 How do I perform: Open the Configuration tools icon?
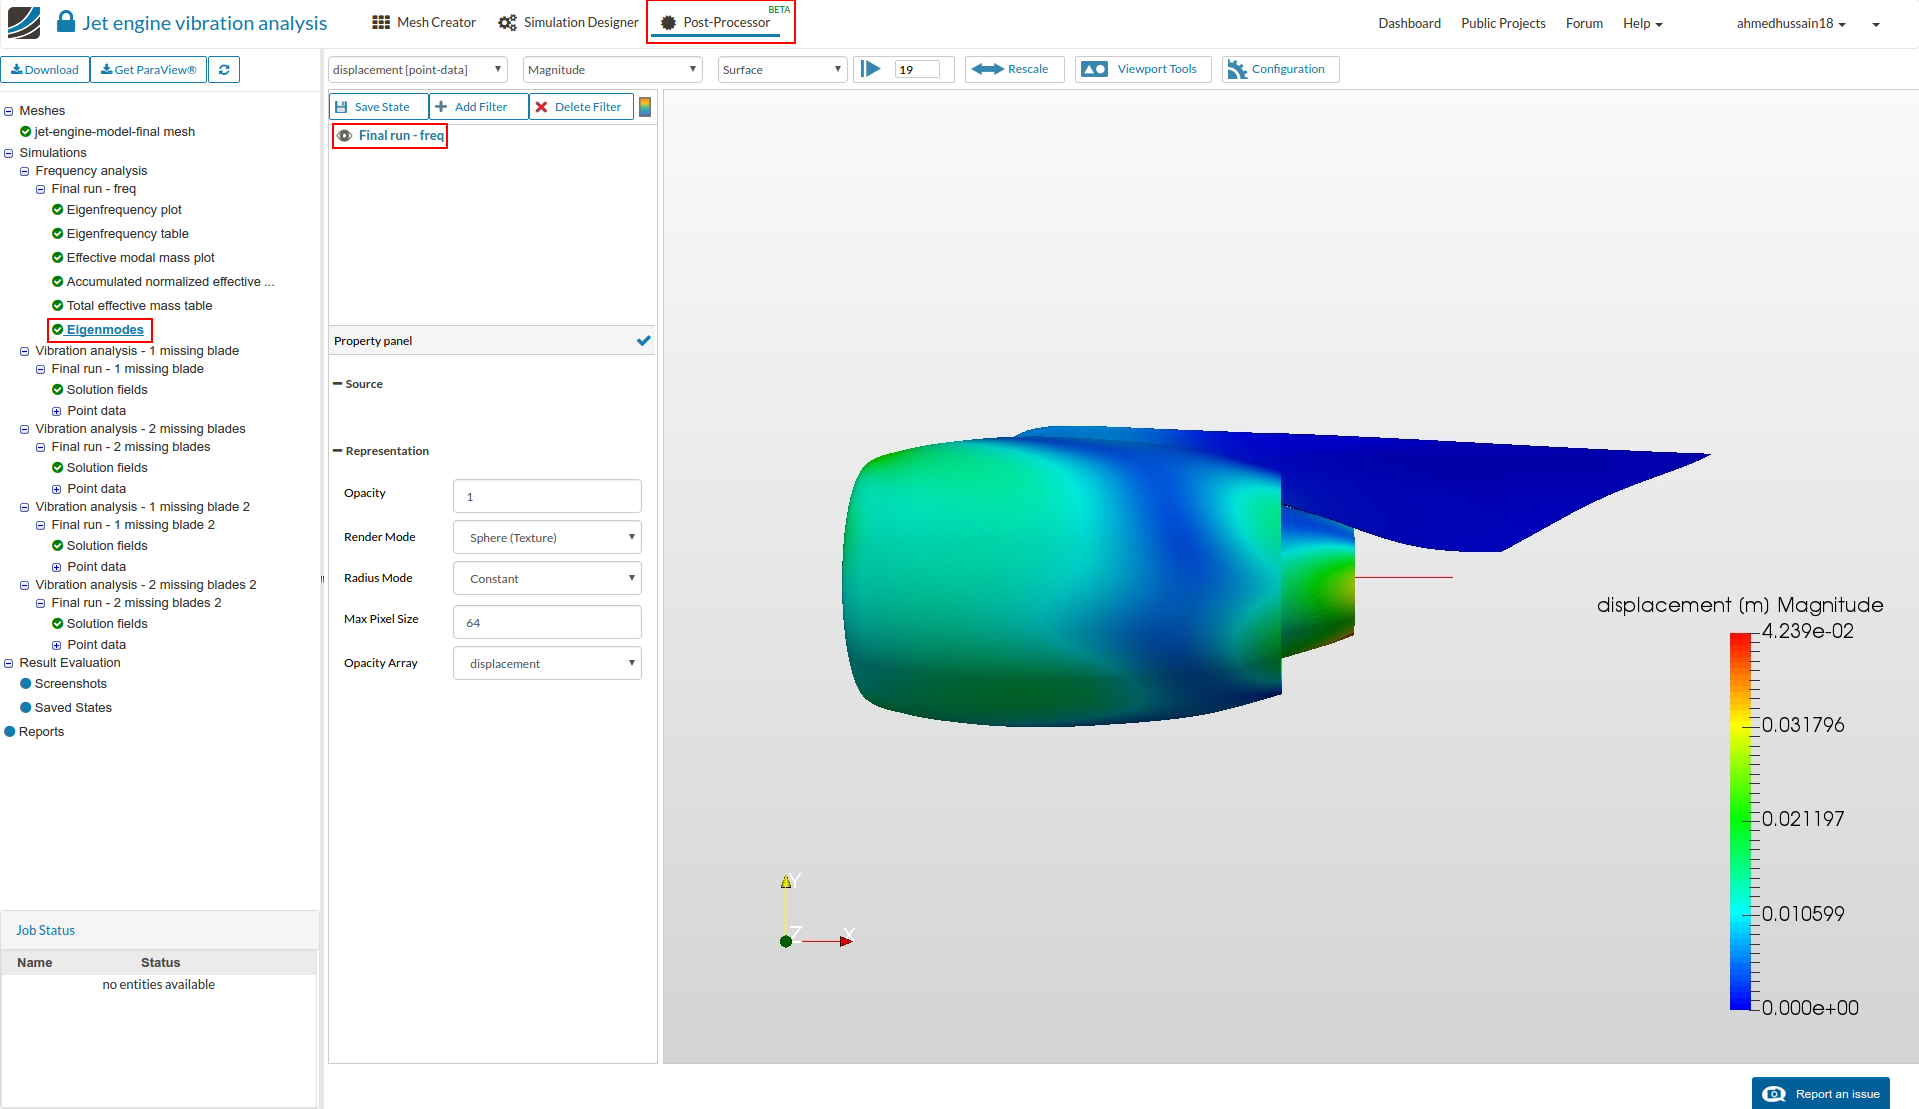tap(1237, 69)
